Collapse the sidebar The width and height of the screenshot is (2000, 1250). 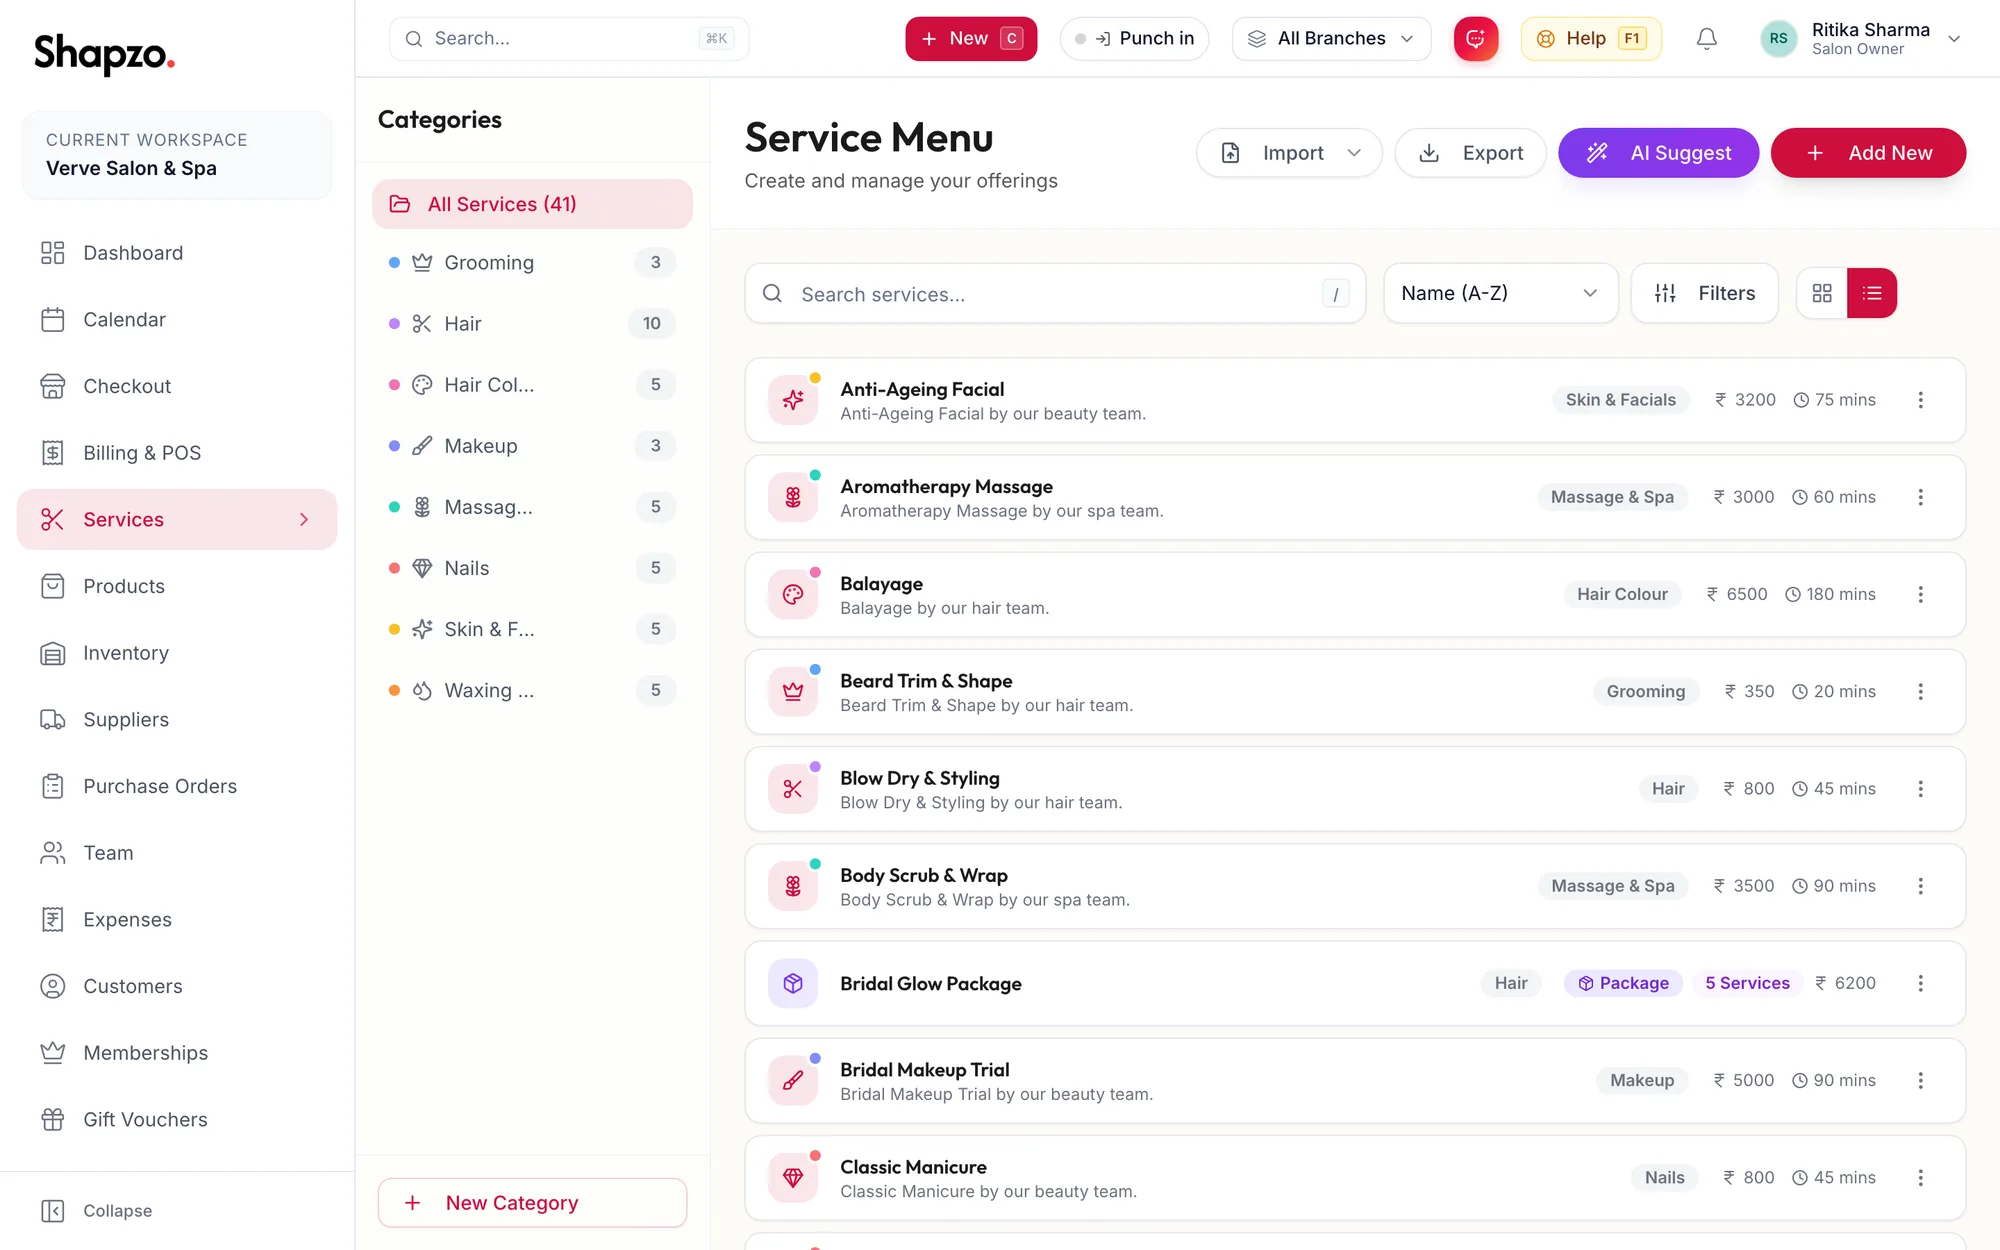(x=97, y=1211)
